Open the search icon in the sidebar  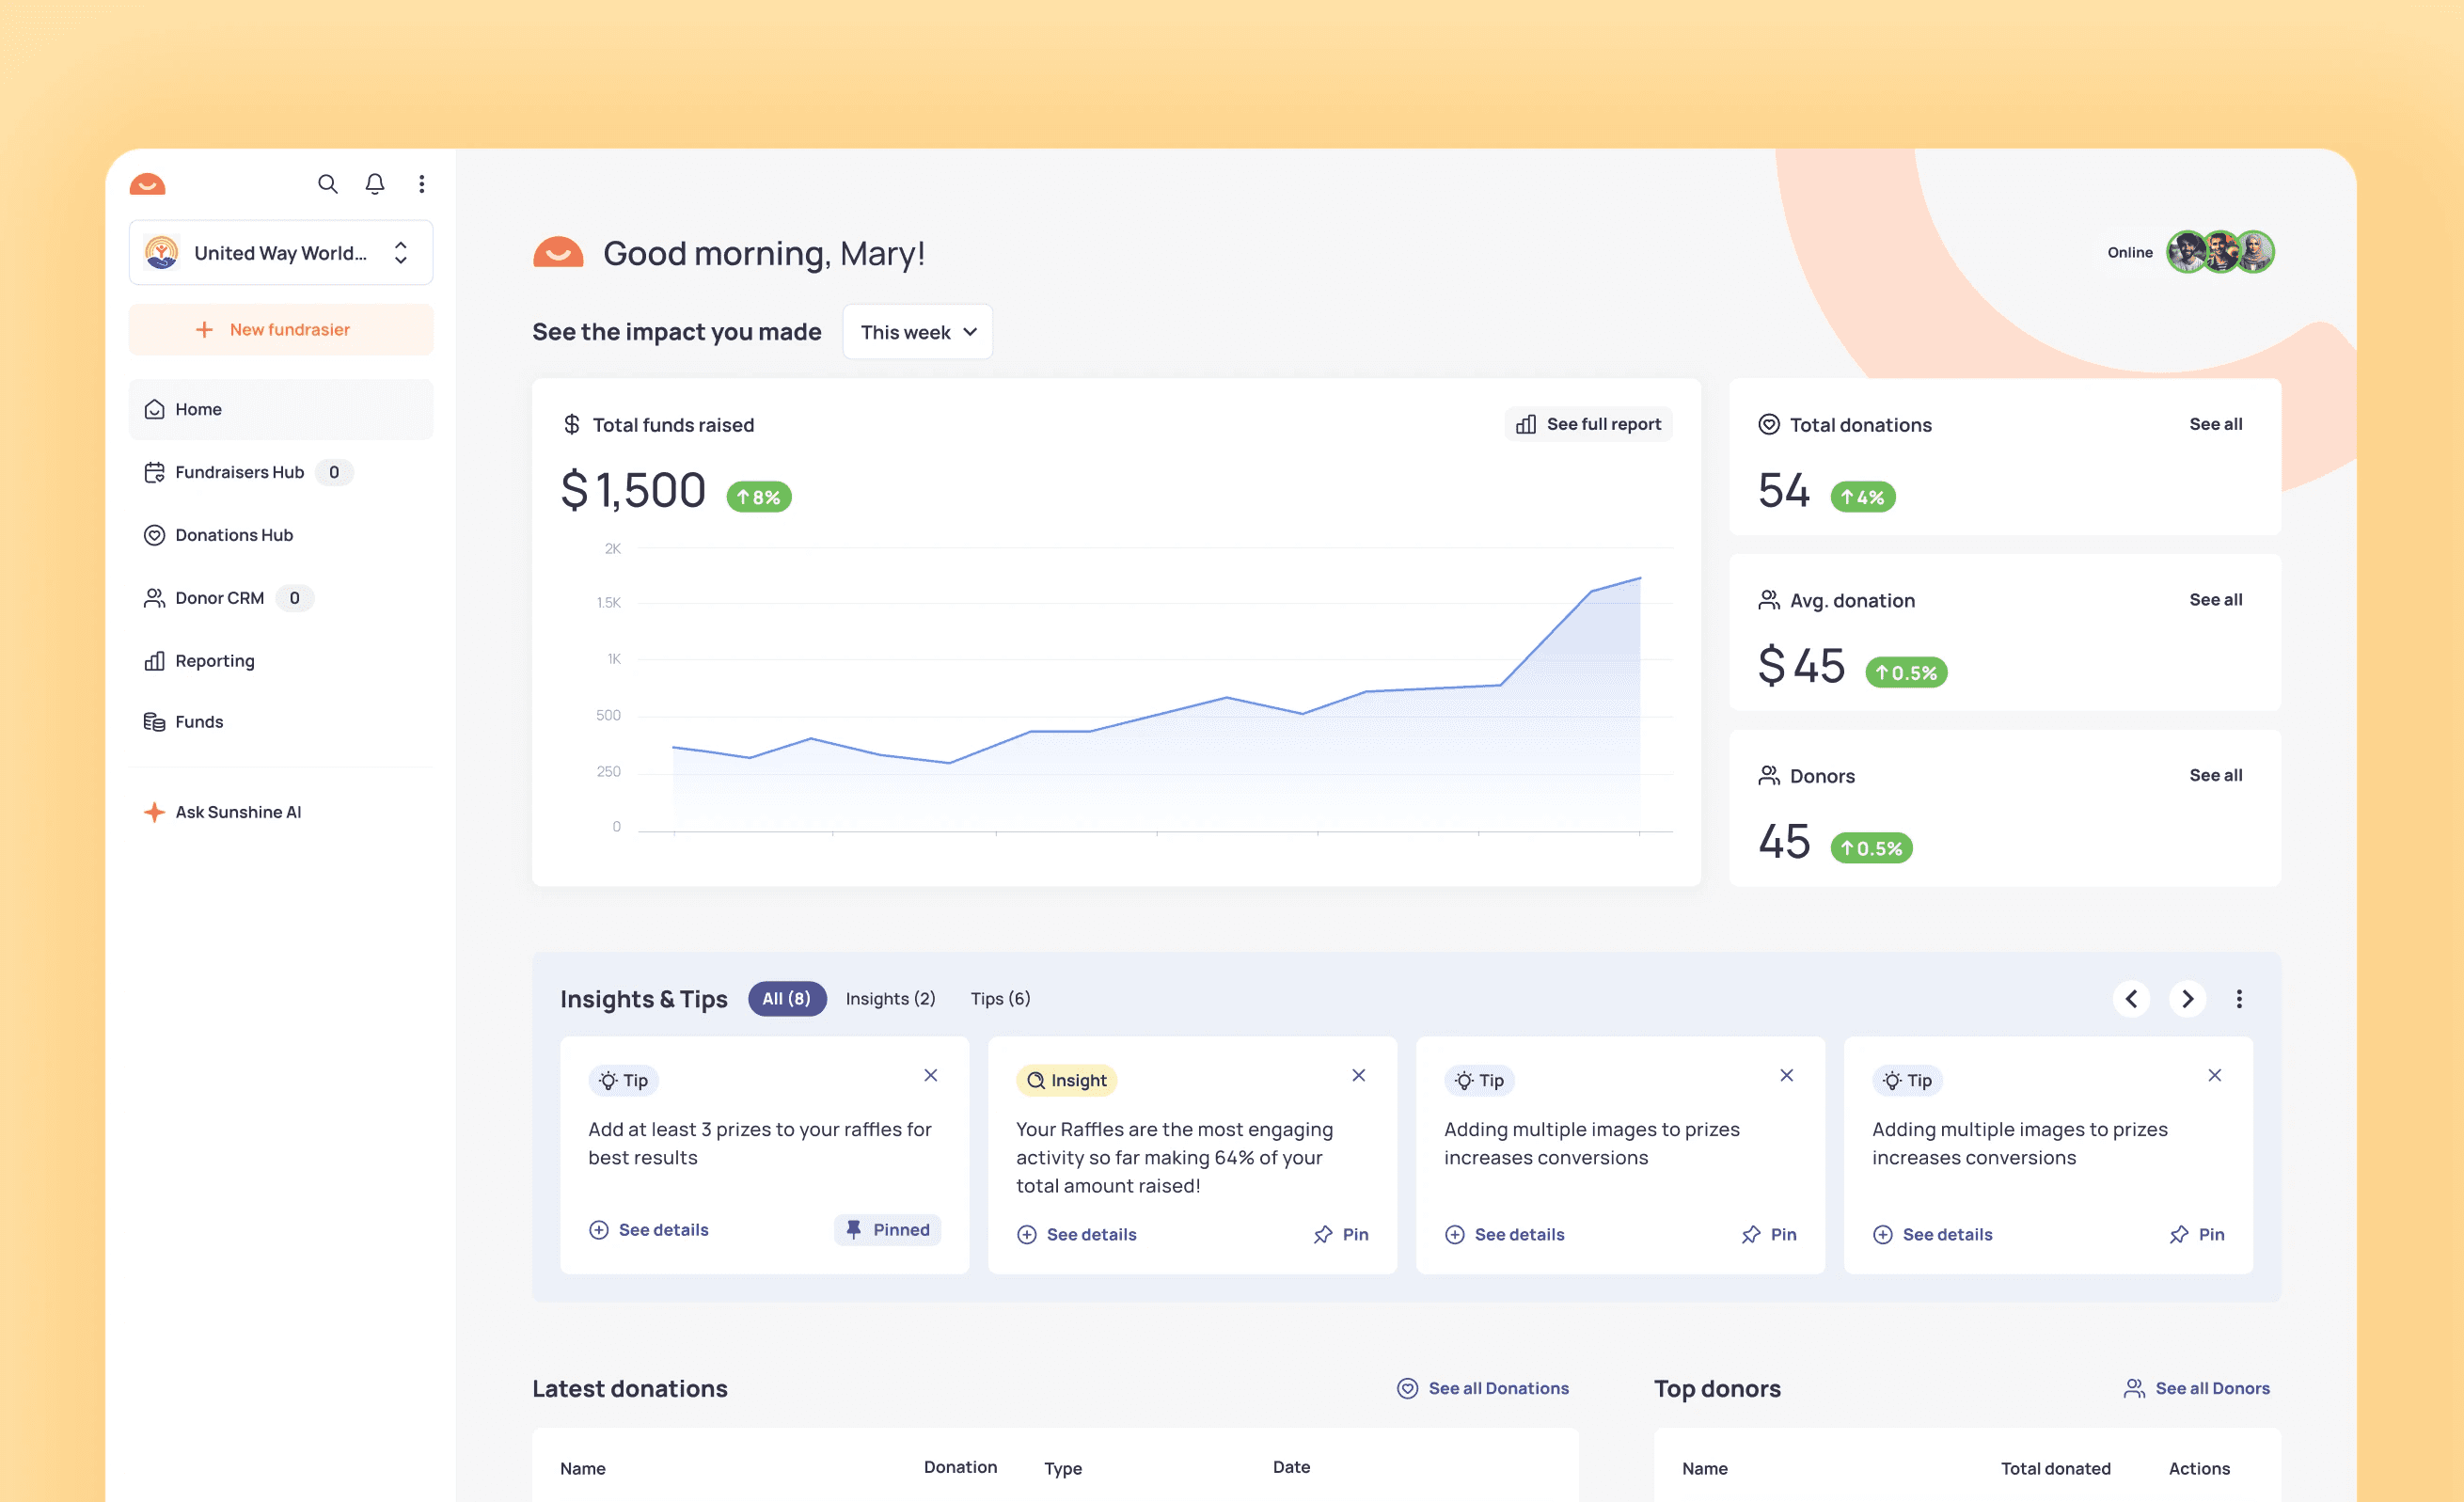click(x=328, y=184)
